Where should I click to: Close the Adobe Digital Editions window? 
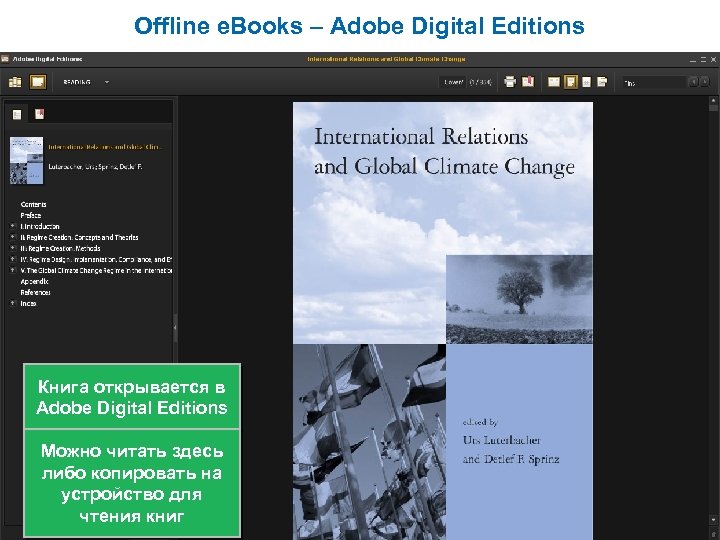(714, 60)
